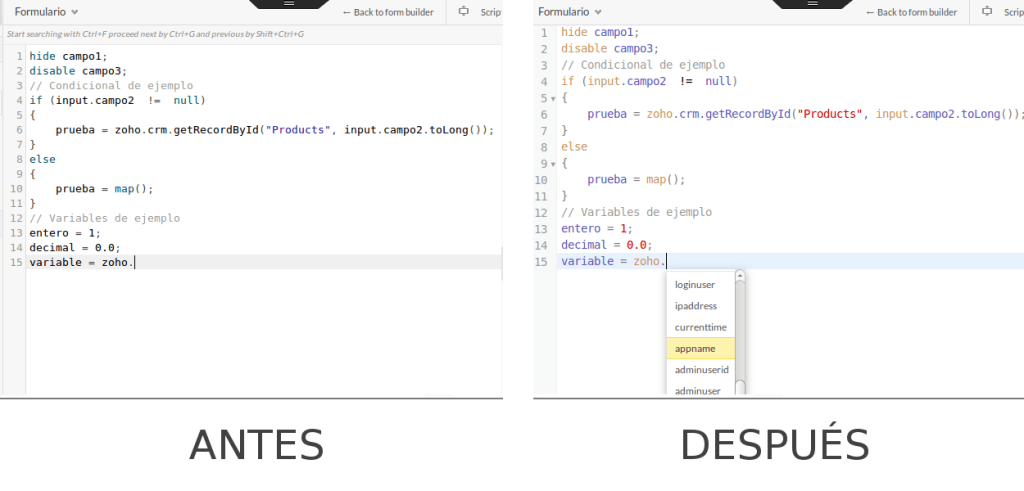Choose 'ipaddress' autocomplete suggestion
This screenshot has width=1024, height=491.
(x=695, y=306)
